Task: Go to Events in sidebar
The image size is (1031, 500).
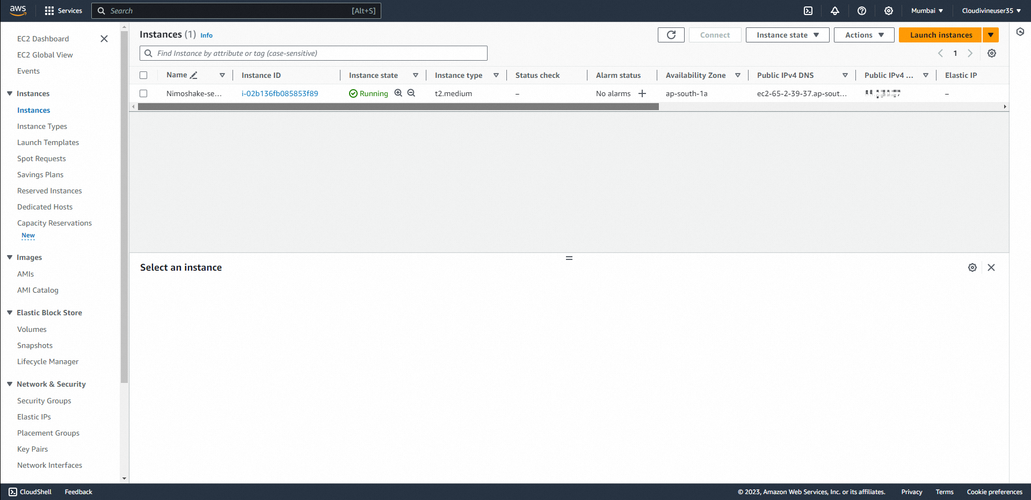Action: click(x=28, y=71)
